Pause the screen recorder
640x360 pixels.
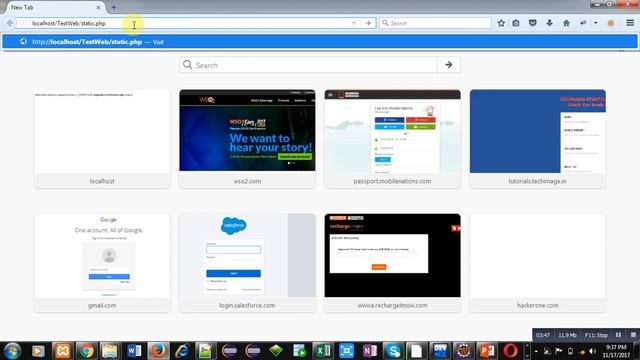pos(618,335)
